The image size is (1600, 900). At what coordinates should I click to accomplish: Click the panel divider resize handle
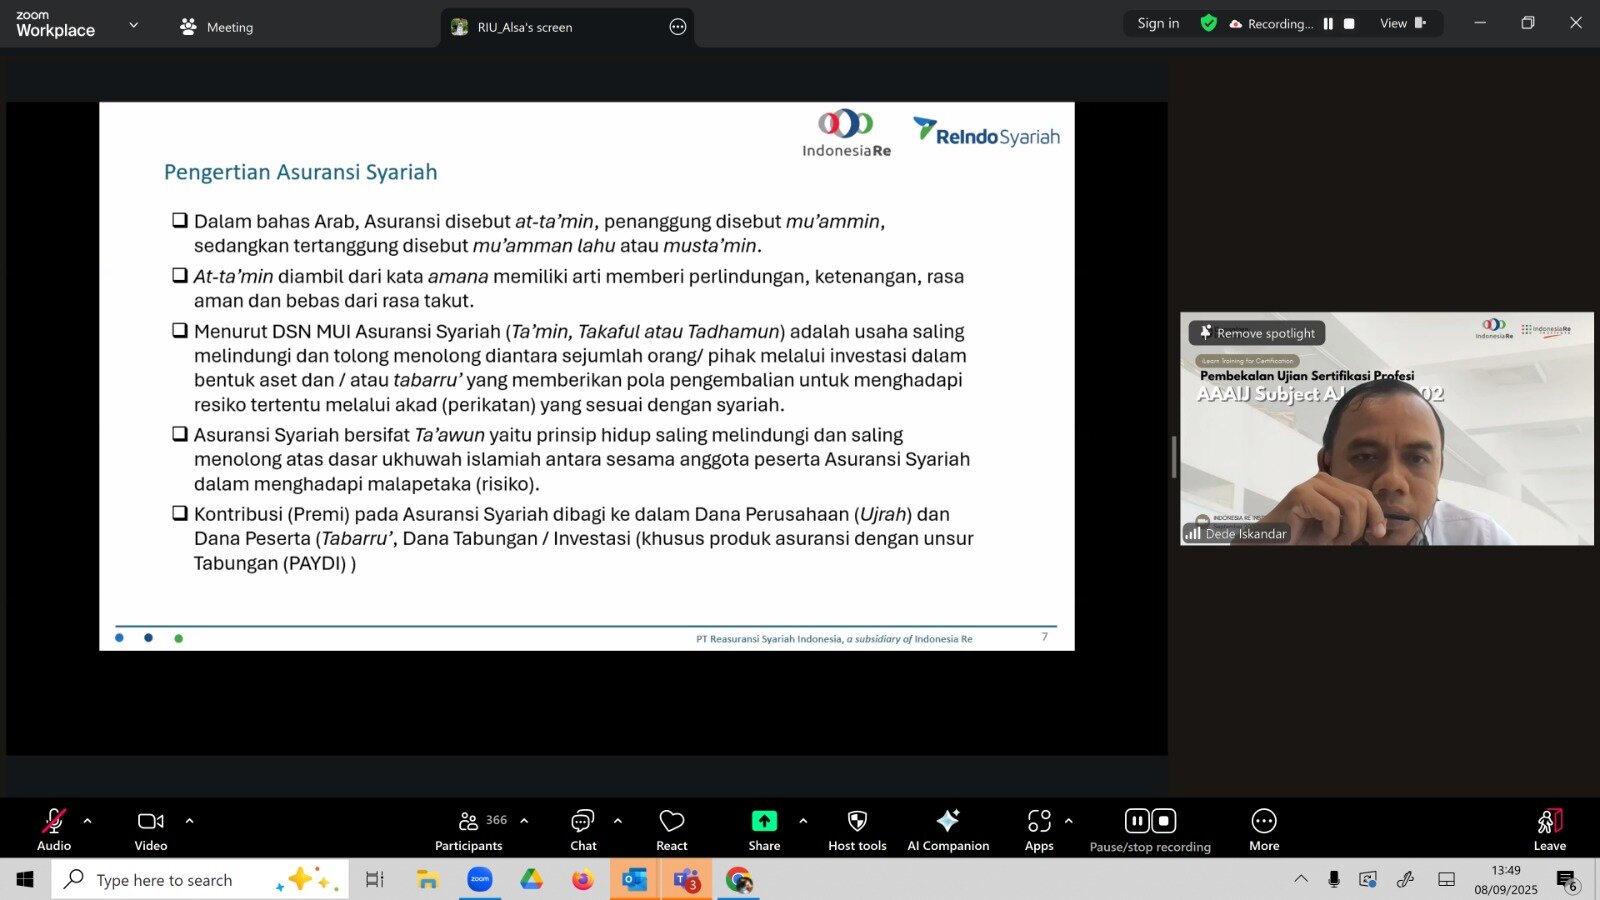tap(1174, 457)
